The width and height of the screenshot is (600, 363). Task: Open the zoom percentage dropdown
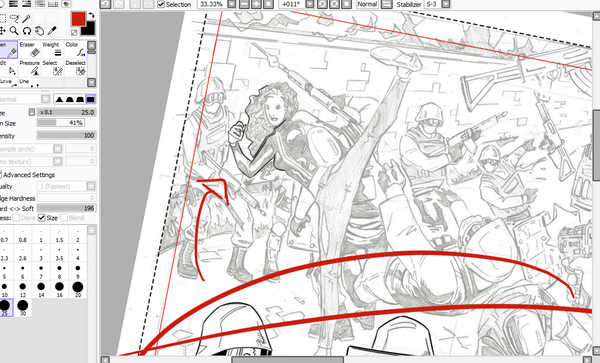pos(232,4)
